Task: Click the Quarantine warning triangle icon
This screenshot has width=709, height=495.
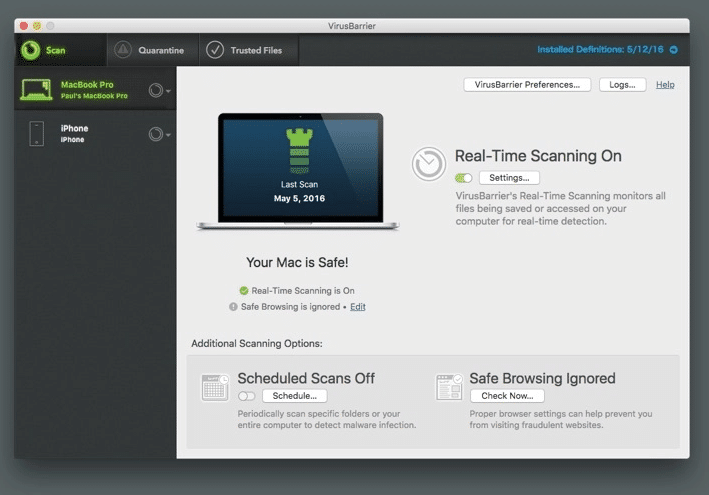Action: point(123,50)
